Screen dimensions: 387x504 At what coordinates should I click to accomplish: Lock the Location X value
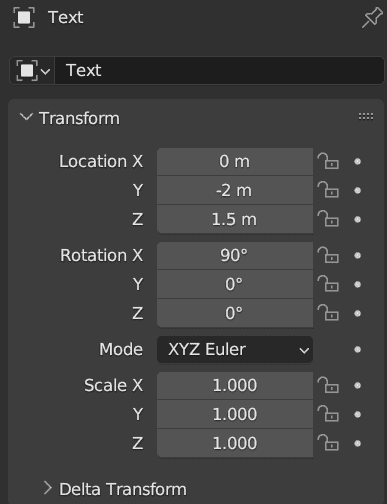point(328,161)
